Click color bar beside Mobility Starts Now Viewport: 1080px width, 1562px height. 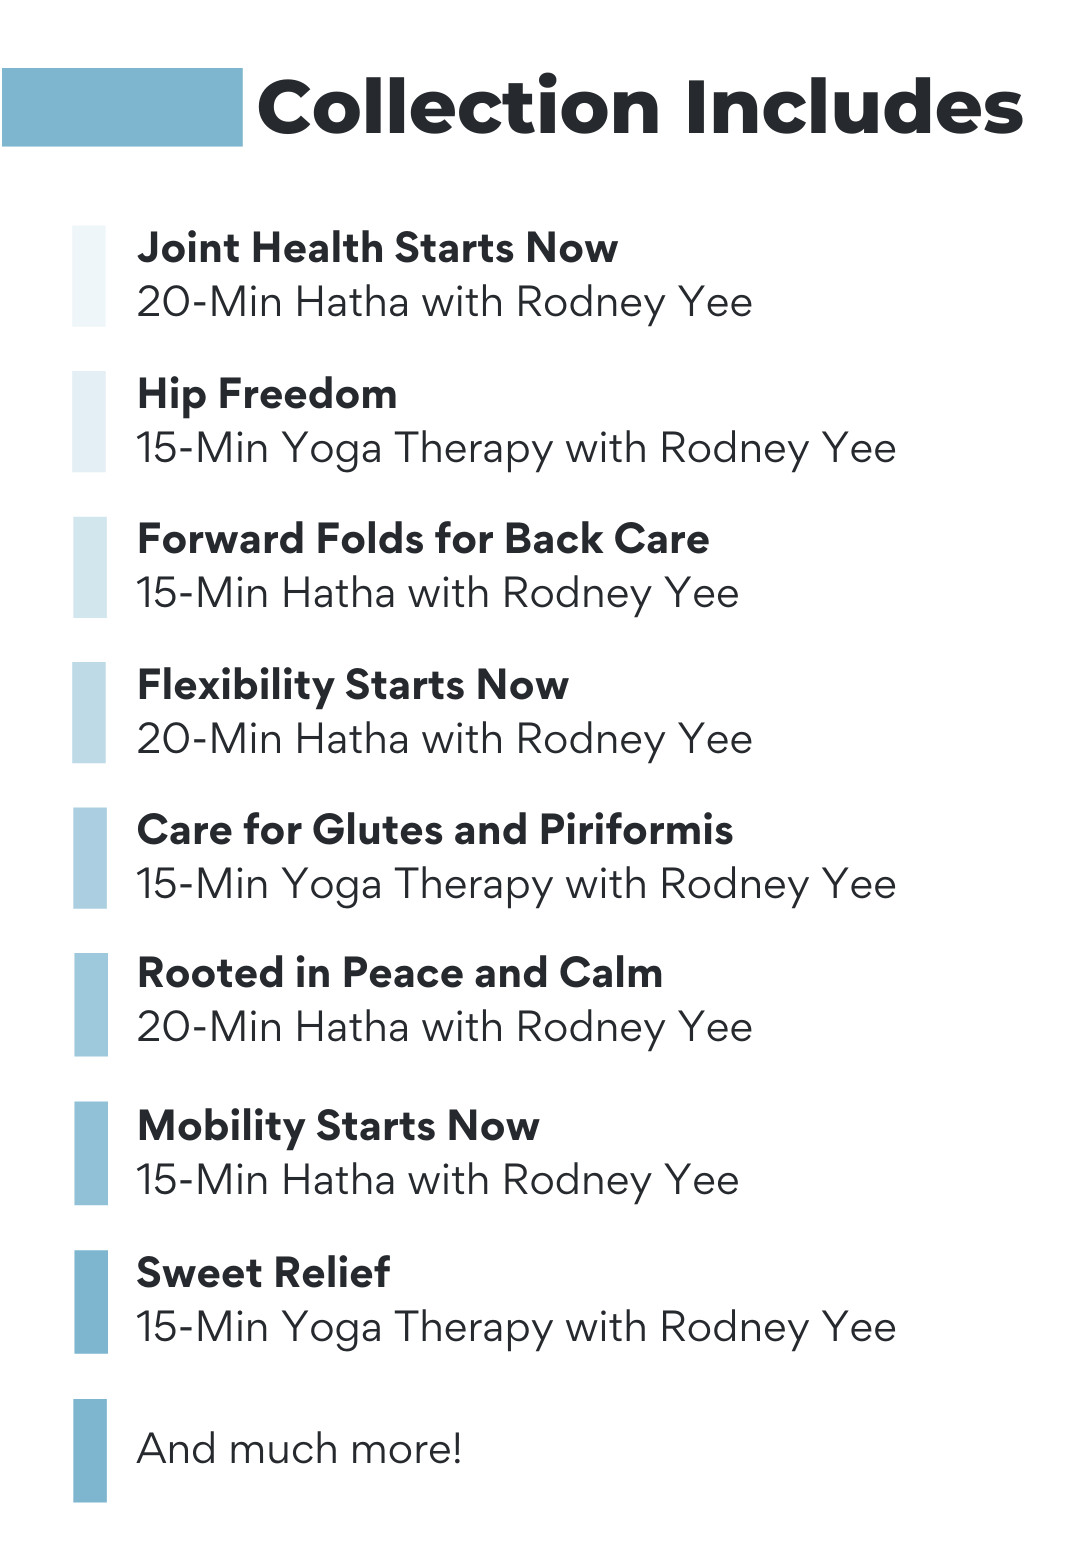(x=91, y=1153)
